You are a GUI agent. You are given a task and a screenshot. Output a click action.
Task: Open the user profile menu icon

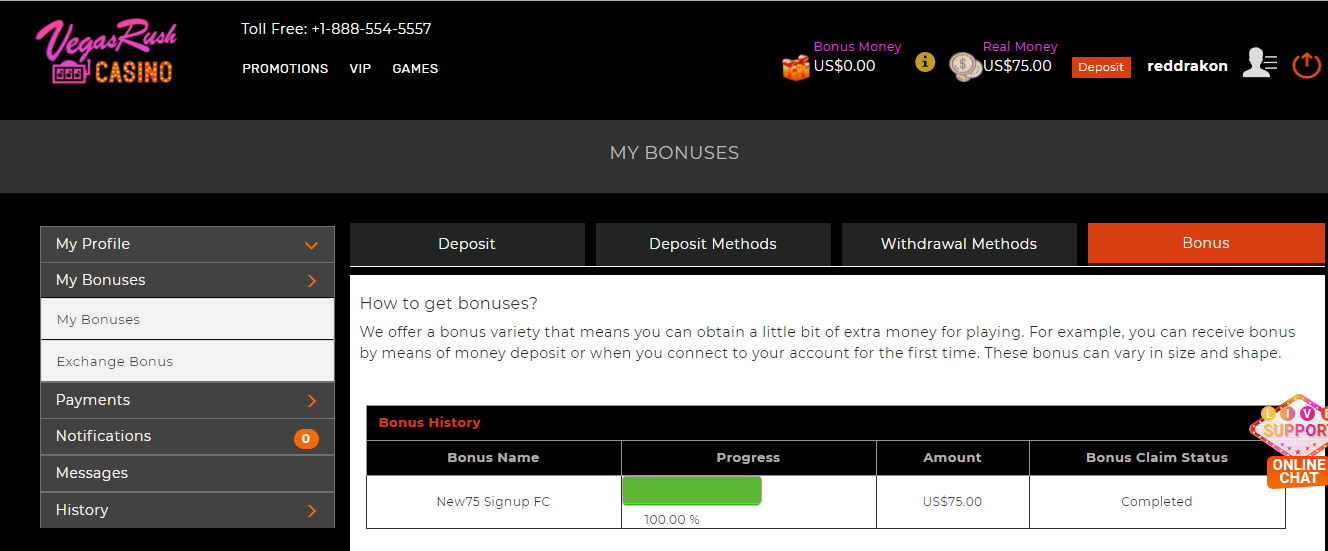1259,63
